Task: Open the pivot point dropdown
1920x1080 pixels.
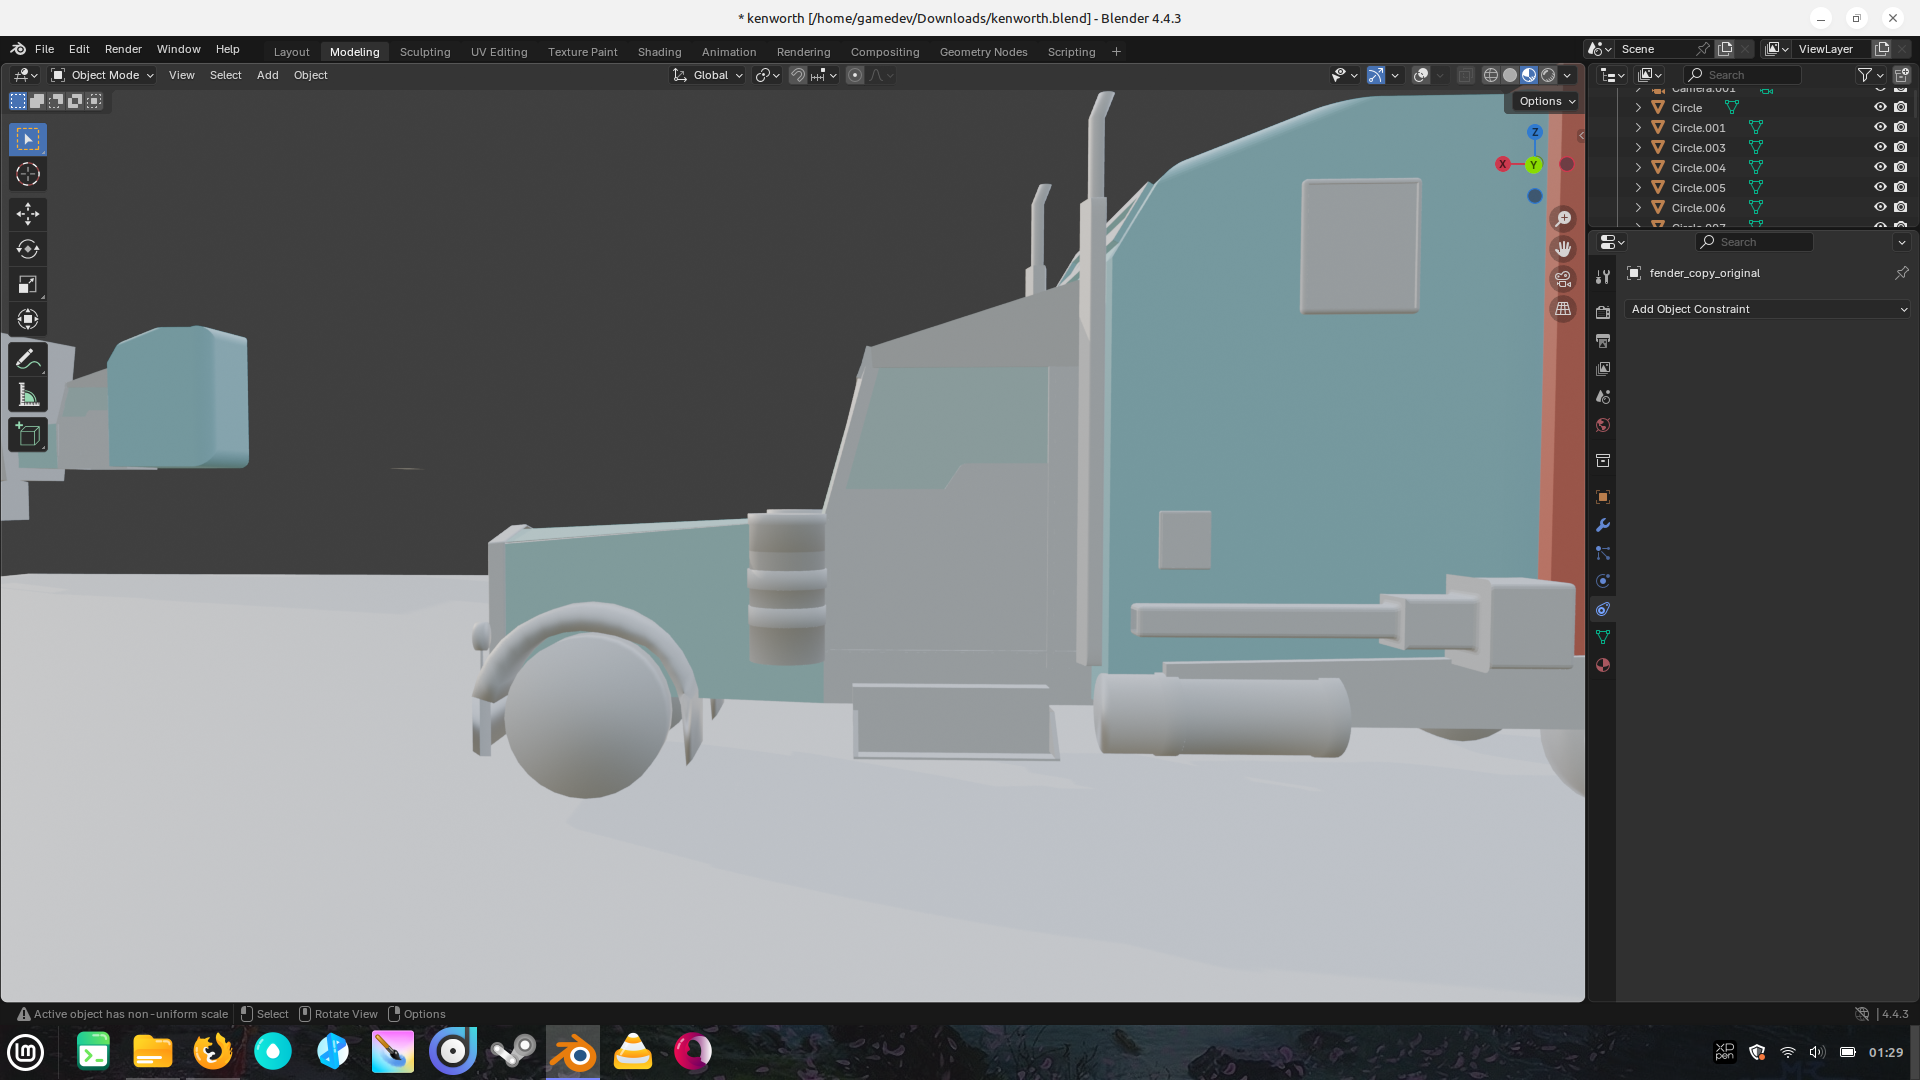Action: pos(767,75)
